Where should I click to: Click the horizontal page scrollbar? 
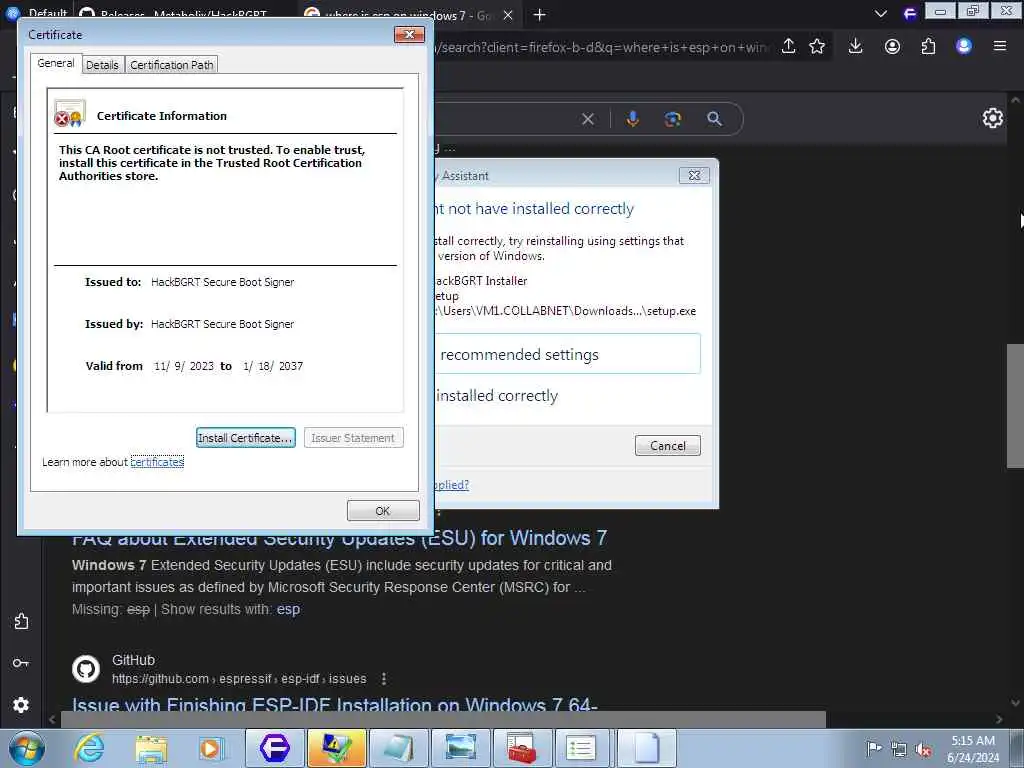pyautogui.click(x=443, y=719)
